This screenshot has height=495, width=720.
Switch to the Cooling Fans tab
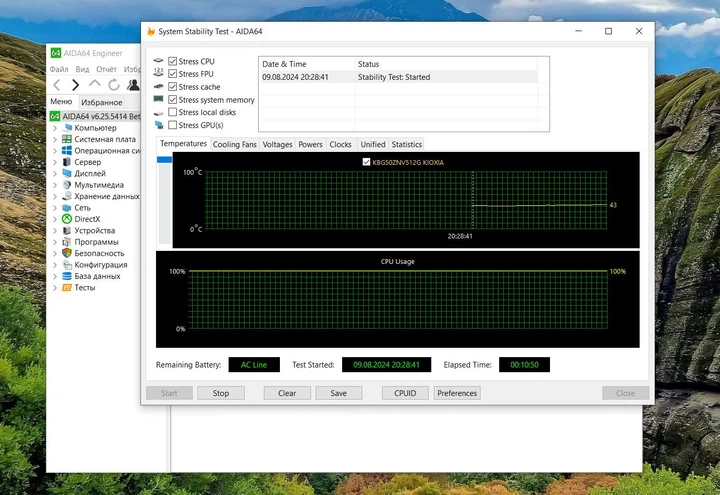tap(235, 144)
